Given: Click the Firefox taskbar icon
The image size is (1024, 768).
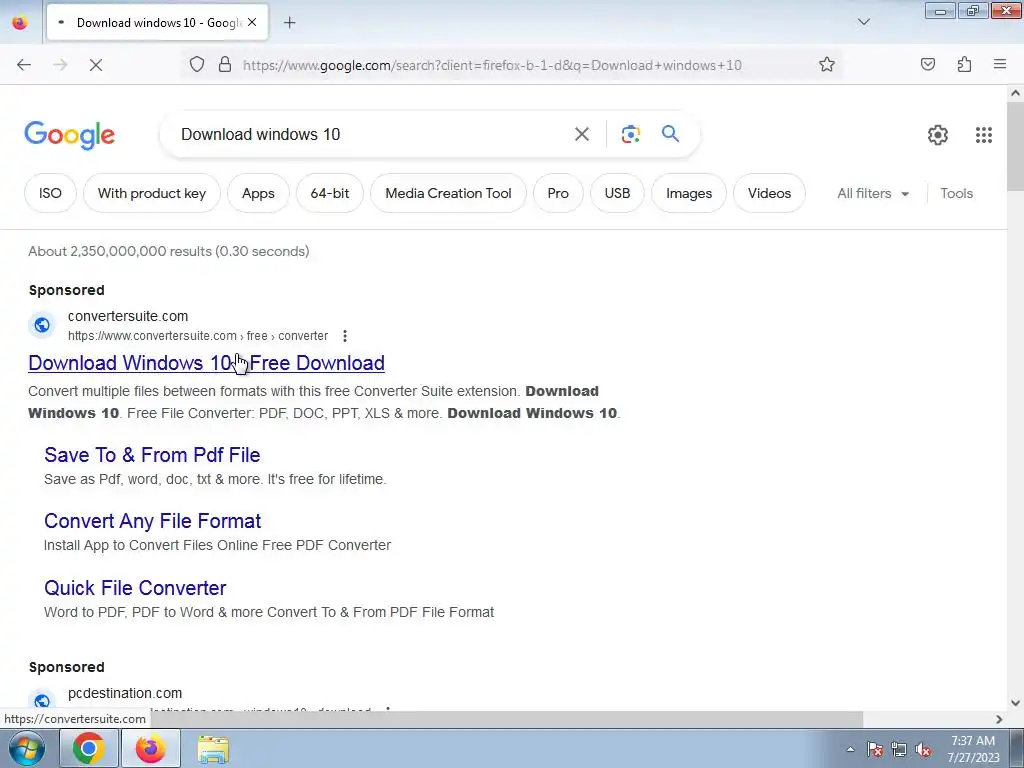Looking at the screenshot, I should pyautogui.click(x=150, y=748).
